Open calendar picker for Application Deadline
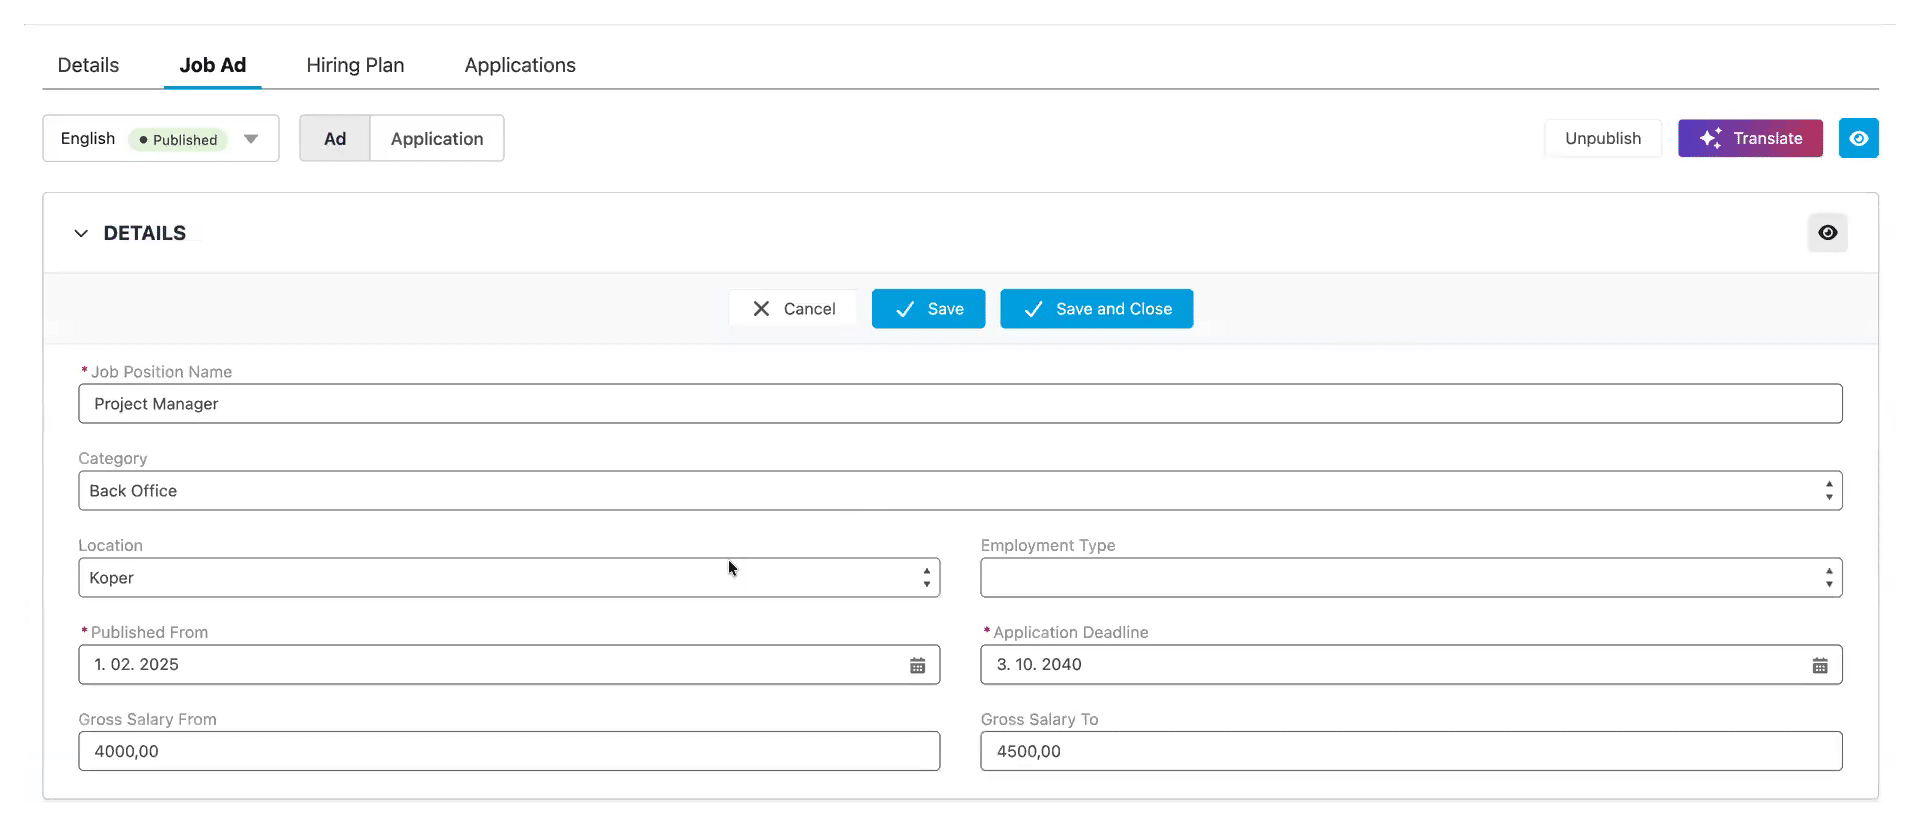Image resolution: width=1920 pixels, height=827 pixels. [x=1820, y=665]
